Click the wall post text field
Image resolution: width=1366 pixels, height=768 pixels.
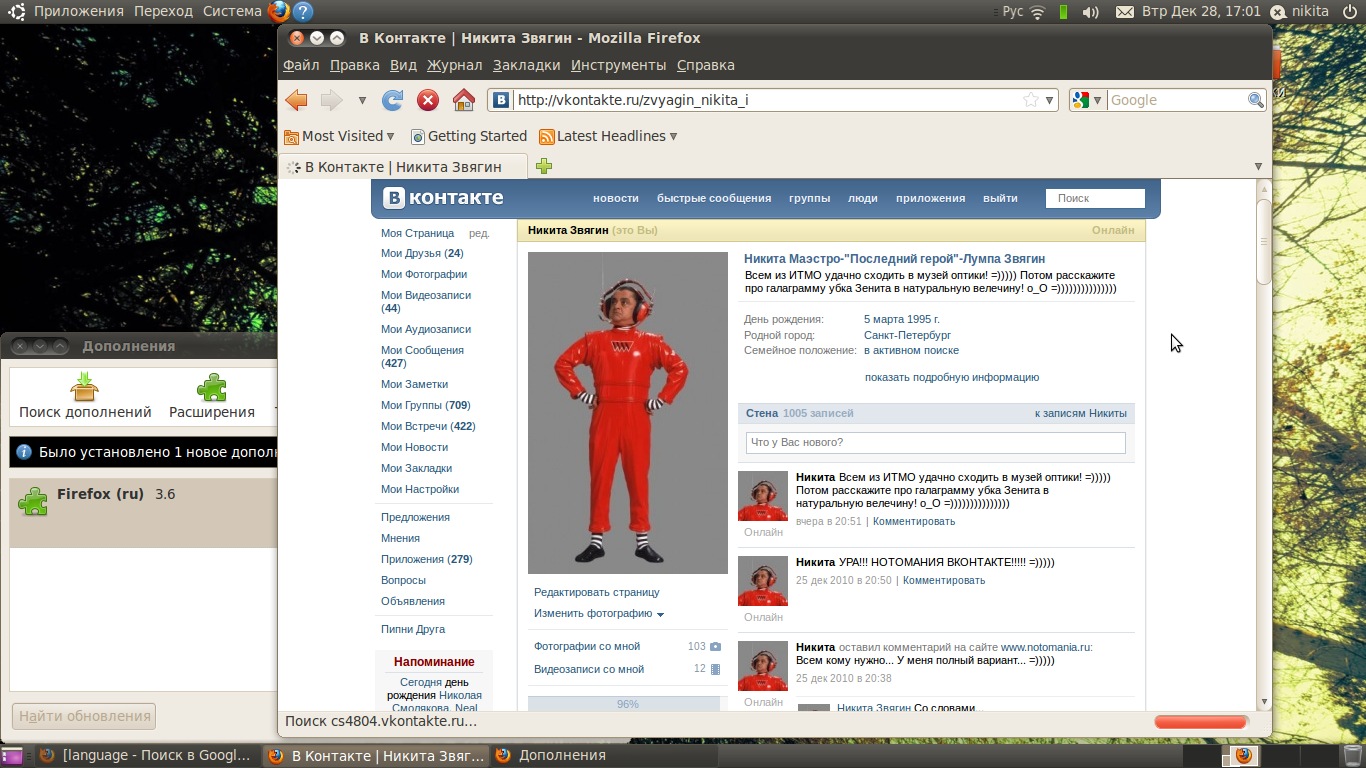point(935,443)
